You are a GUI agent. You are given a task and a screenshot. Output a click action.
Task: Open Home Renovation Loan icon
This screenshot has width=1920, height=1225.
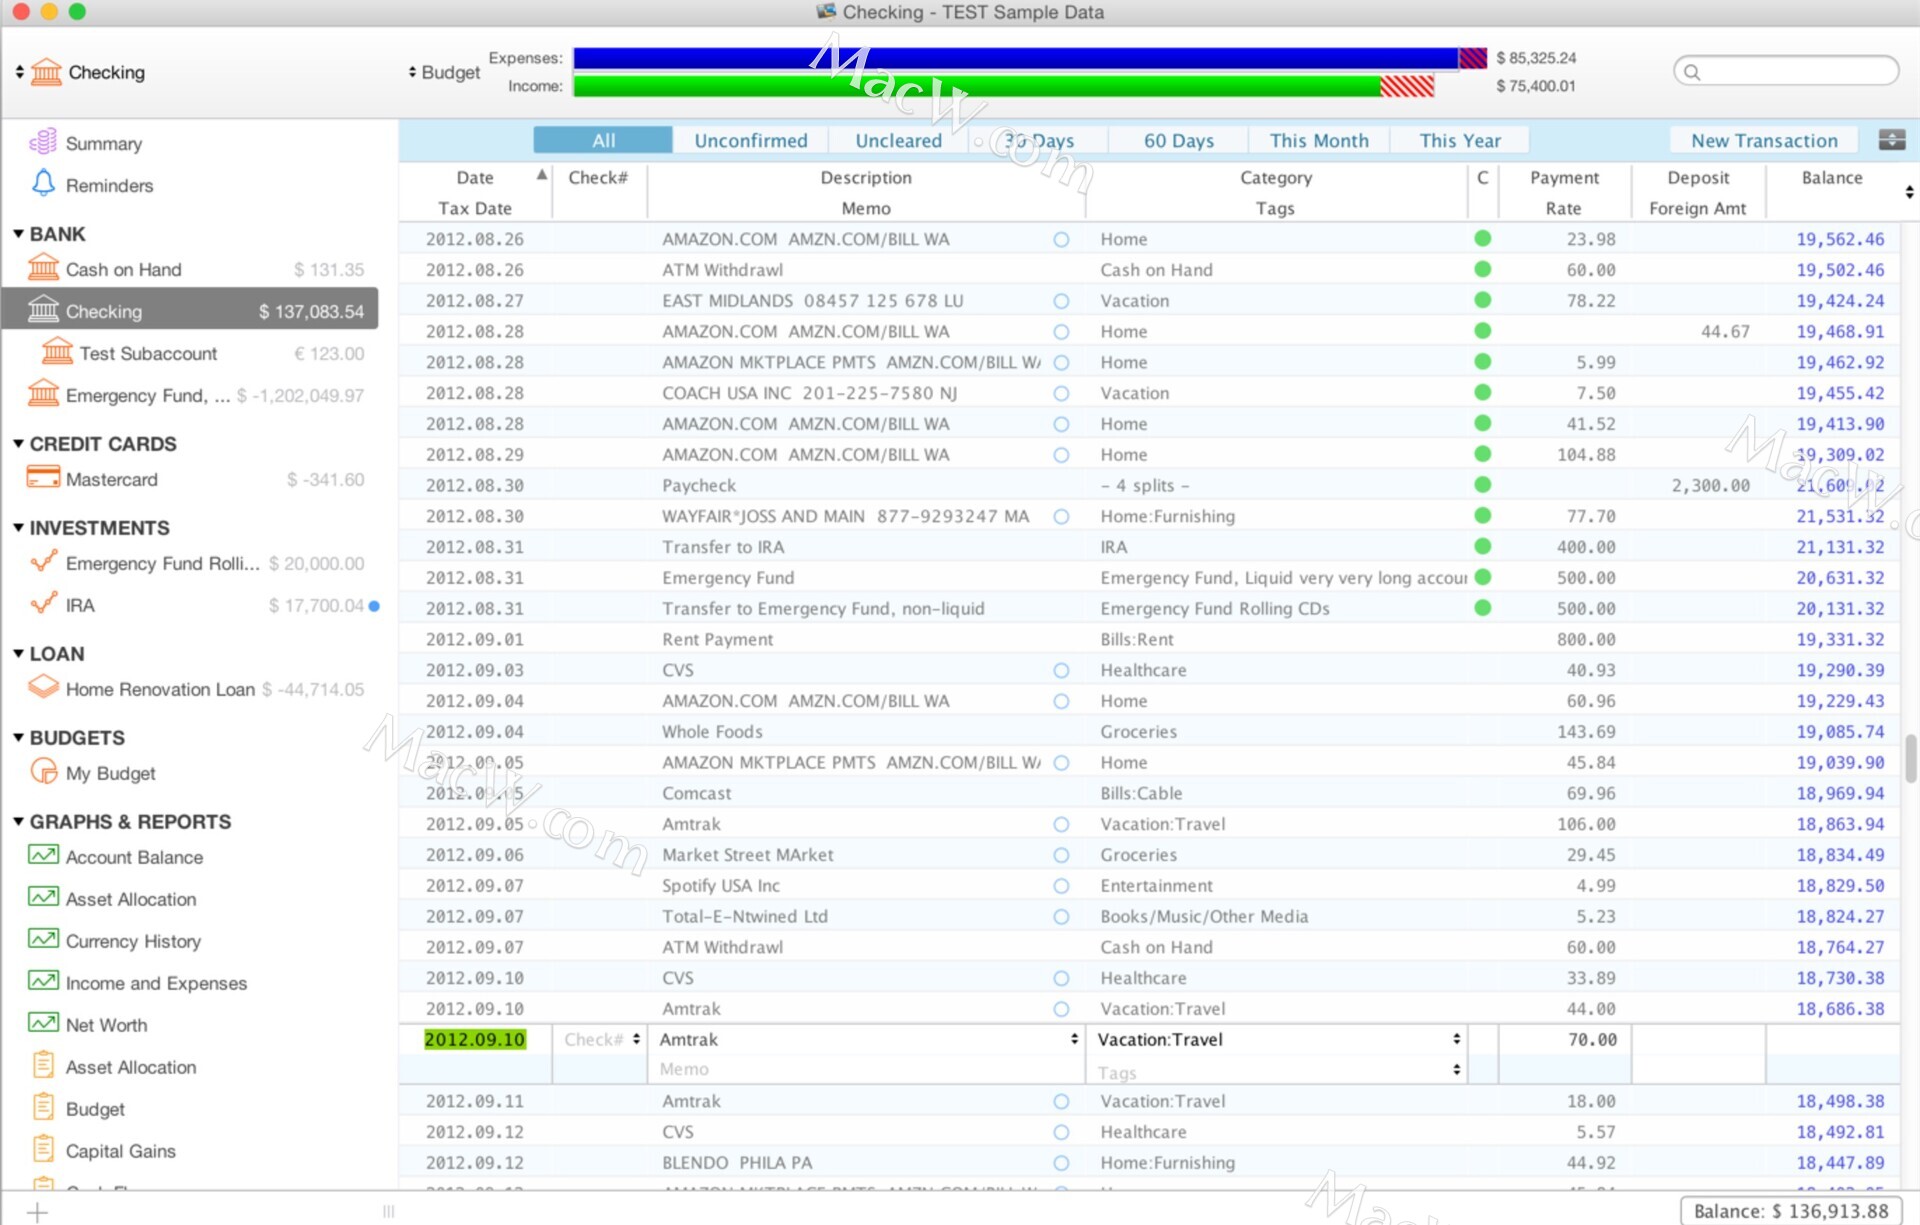43,688
